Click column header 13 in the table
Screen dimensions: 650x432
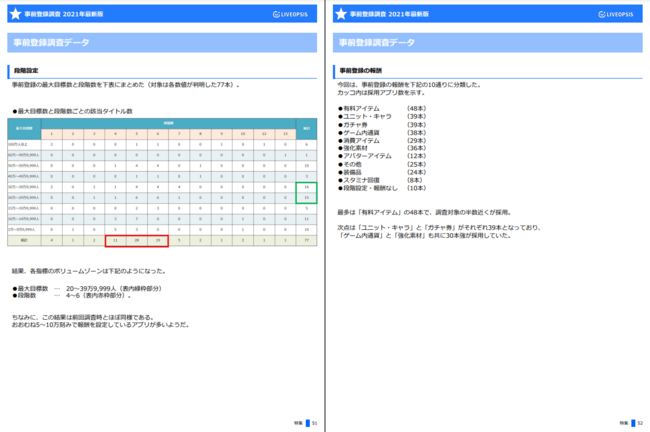tap(285, 133)
